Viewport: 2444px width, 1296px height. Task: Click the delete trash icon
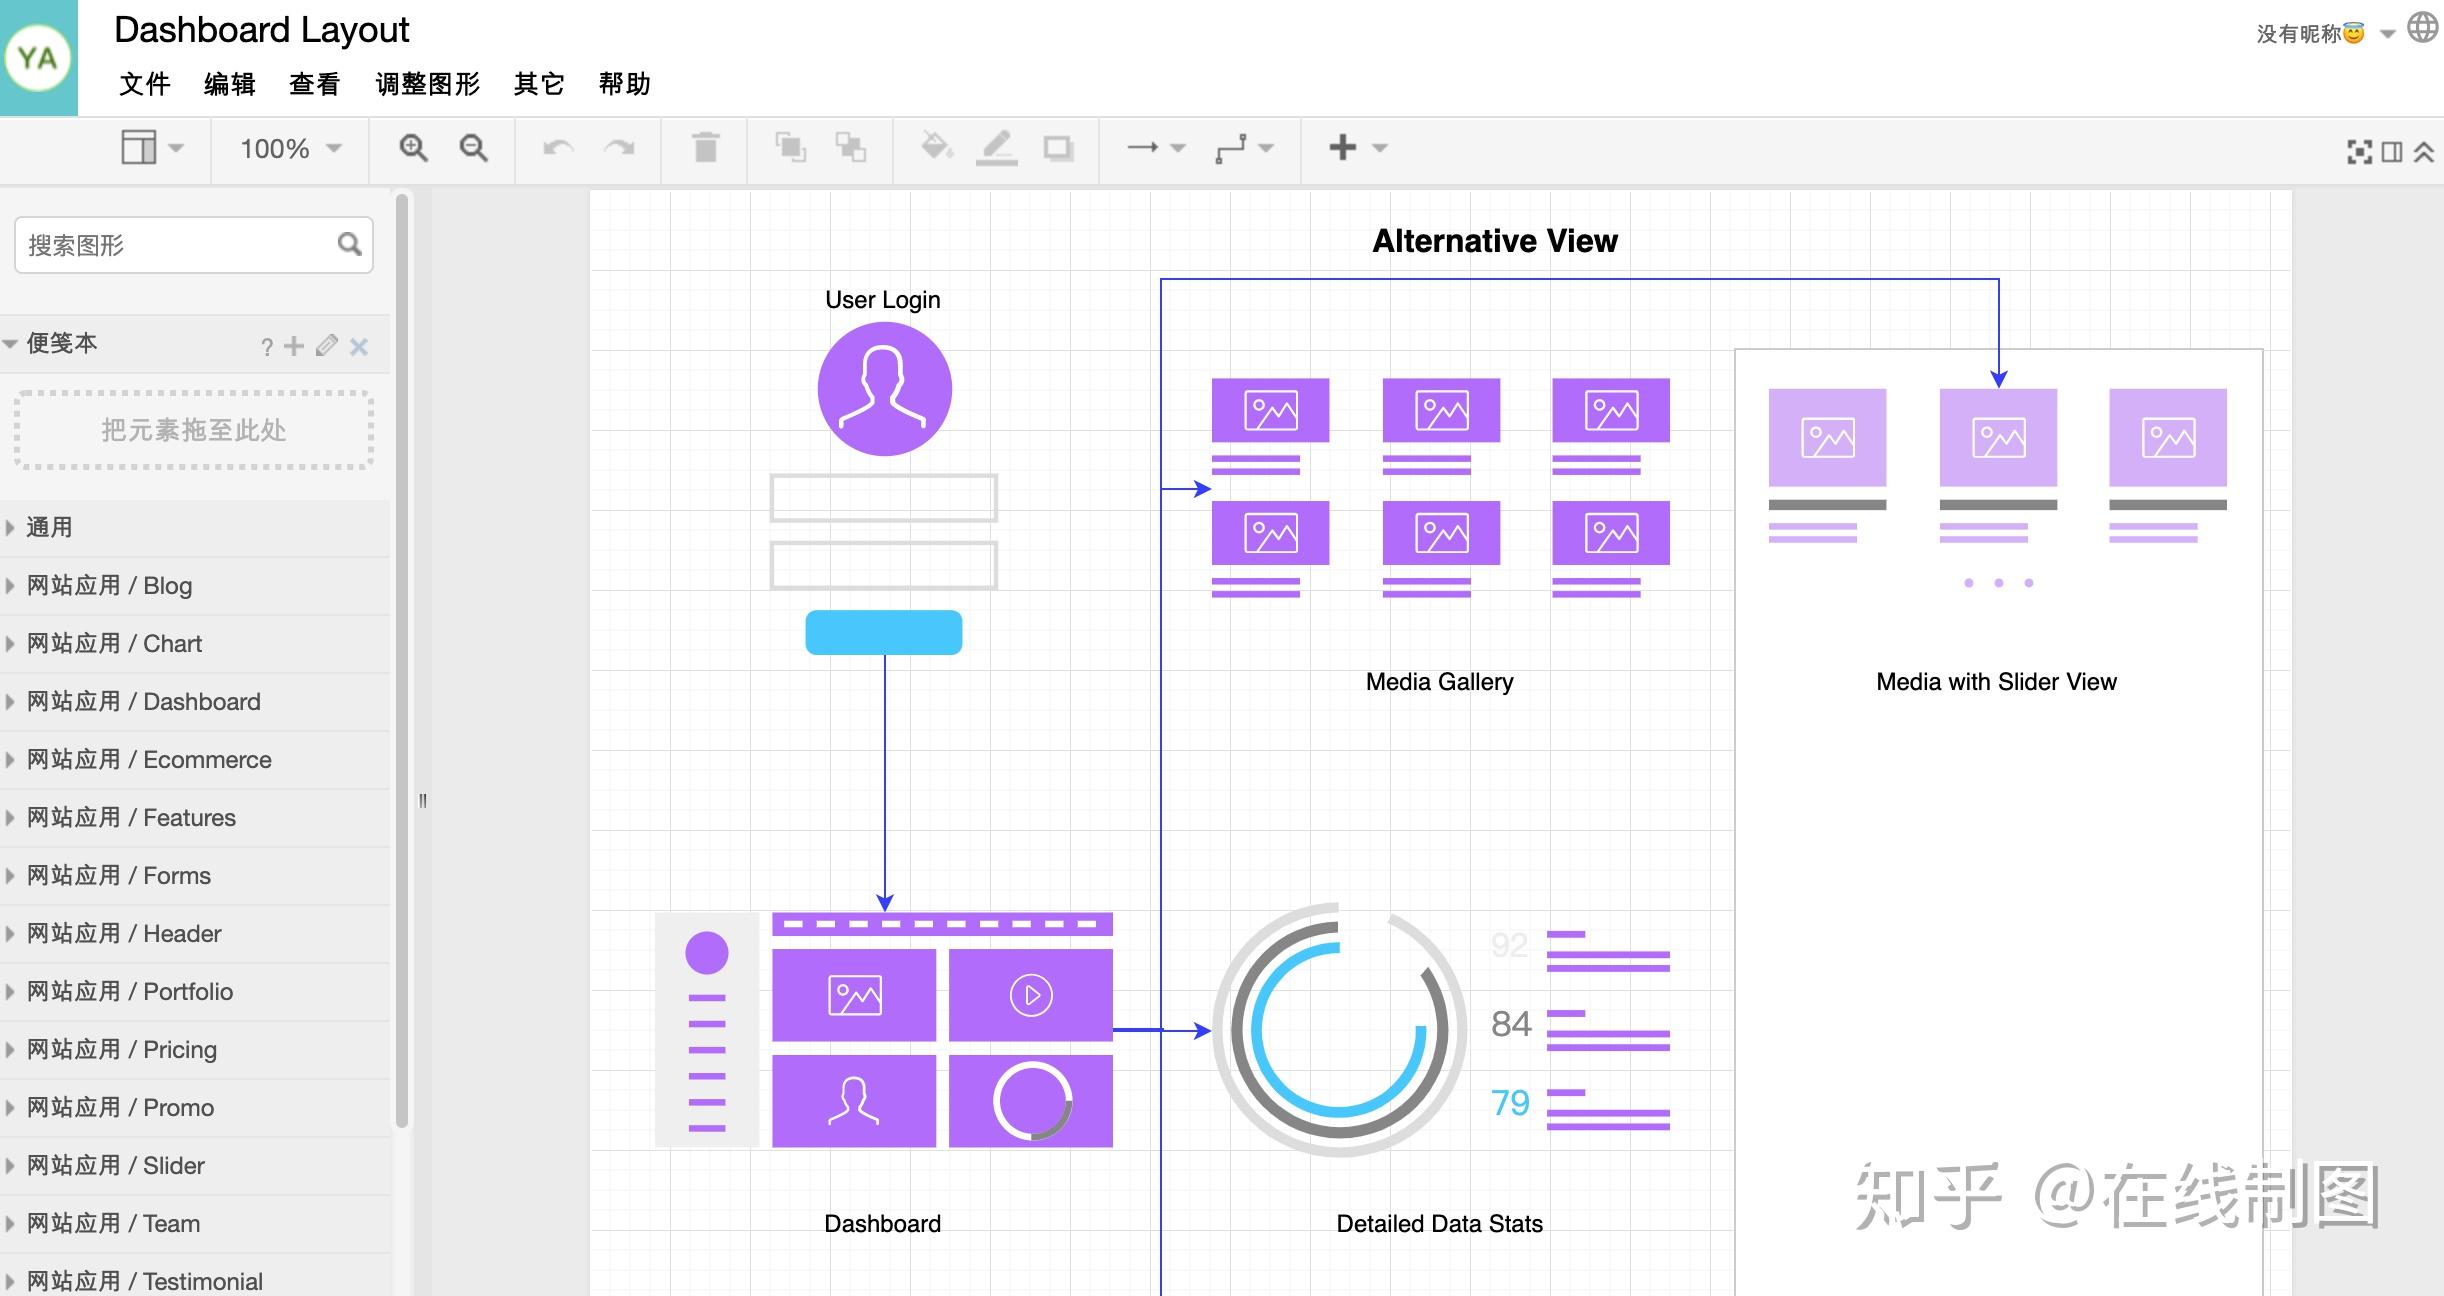(x=706, y=148)
